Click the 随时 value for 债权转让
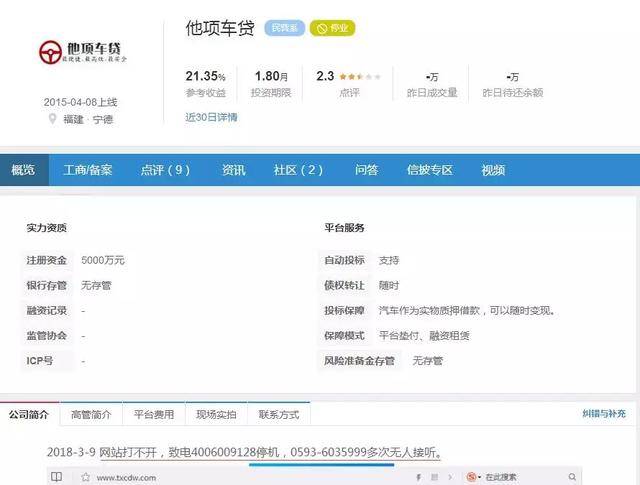The width and height of the screenshot is (640, 485). [x=389, y=285]
